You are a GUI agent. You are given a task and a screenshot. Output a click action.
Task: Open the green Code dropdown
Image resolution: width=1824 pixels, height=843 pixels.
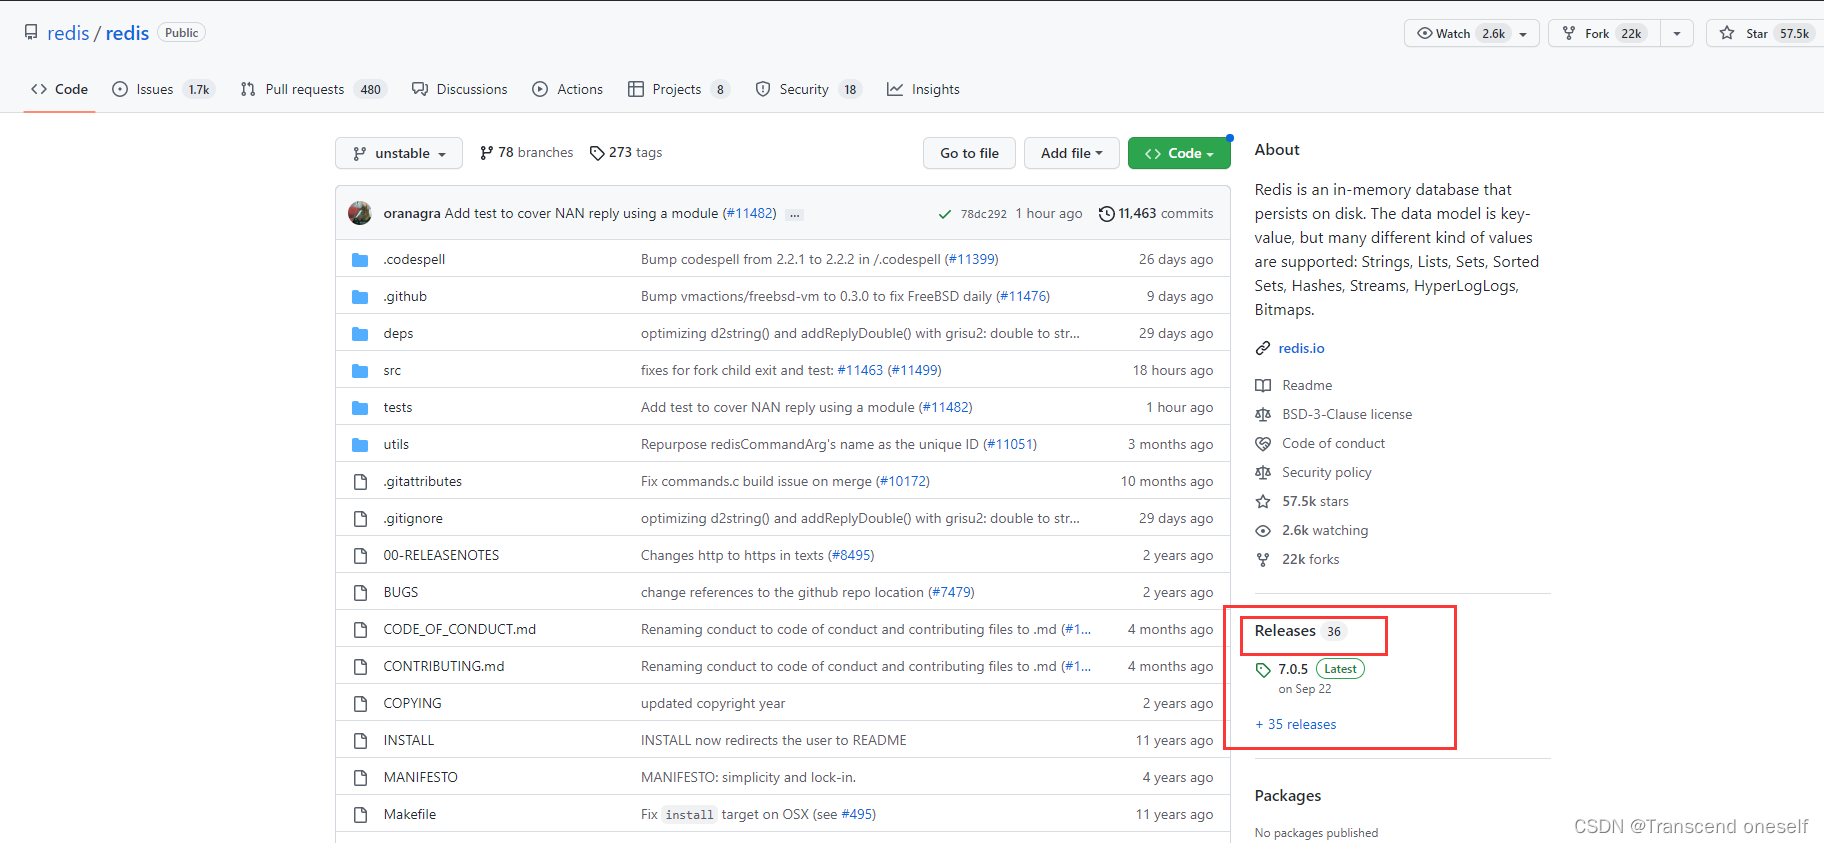1179,153
